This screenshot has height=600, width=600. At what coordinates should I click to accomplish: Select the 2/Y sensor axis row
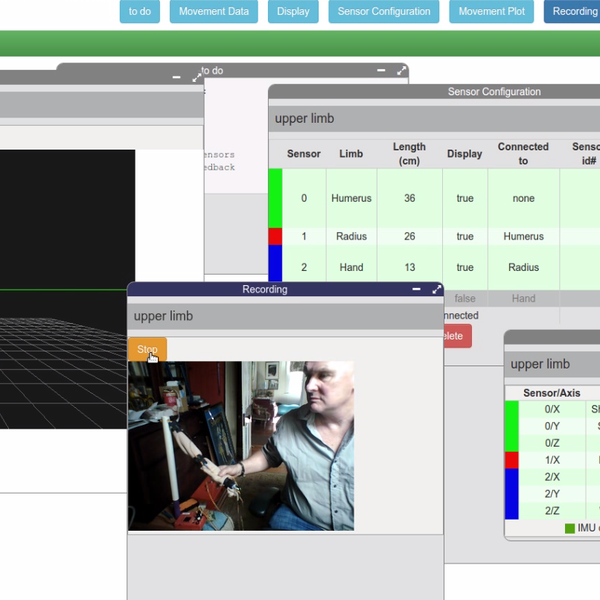click(552, 494)
